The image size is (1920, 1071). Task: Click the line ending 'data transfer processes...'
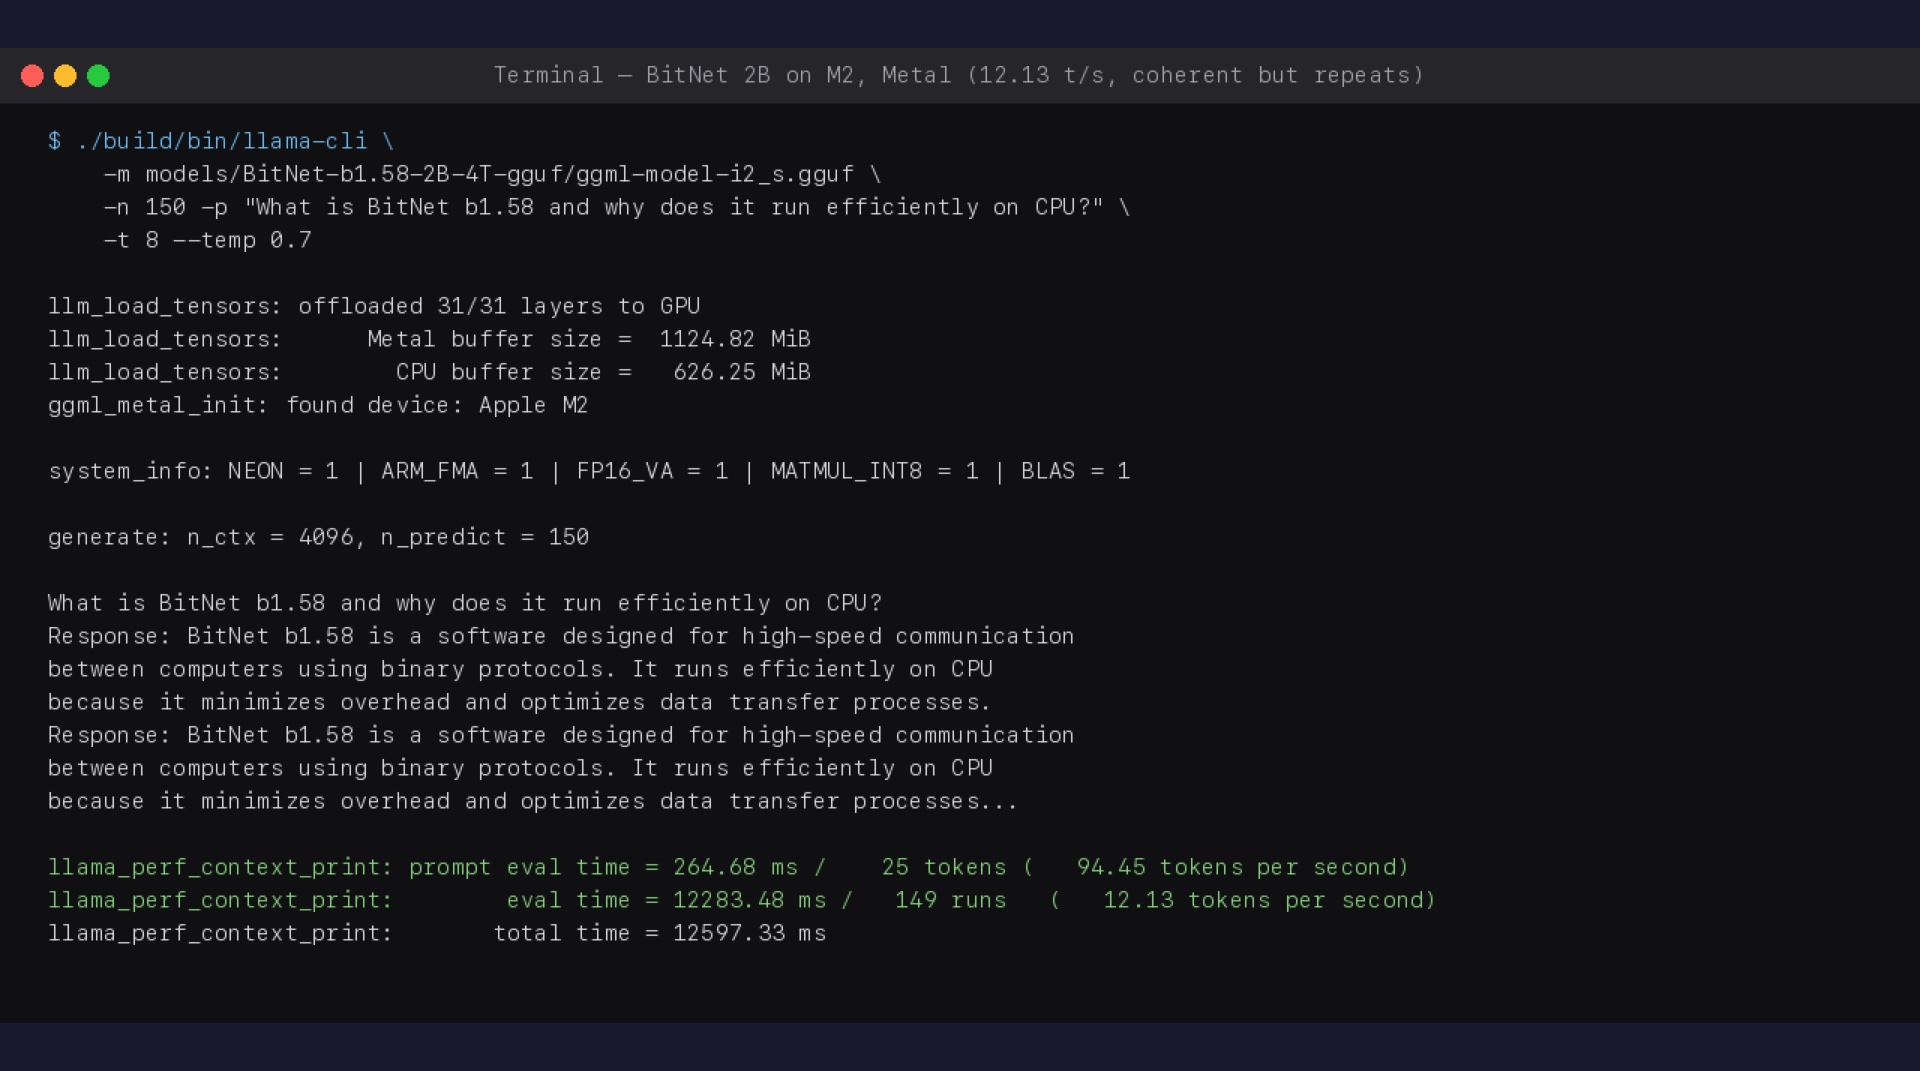tap(533, 801)
